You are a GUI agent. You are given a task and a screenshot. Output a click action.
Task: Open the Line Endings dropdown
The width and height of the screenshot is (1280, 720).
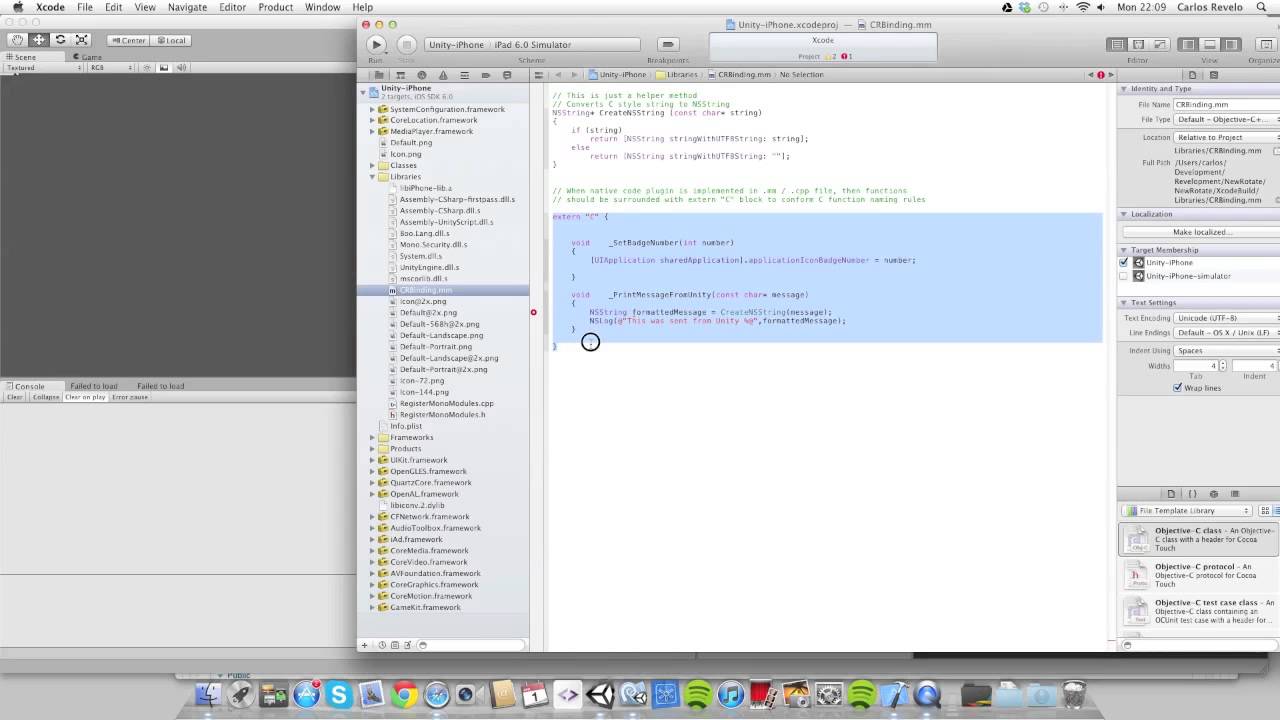point(1227,332)
